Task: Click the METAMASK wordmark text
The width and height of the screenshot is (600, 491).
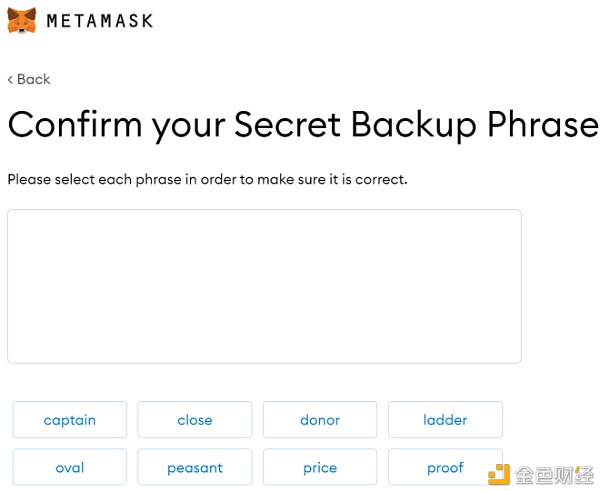Action: pos(100,20)
